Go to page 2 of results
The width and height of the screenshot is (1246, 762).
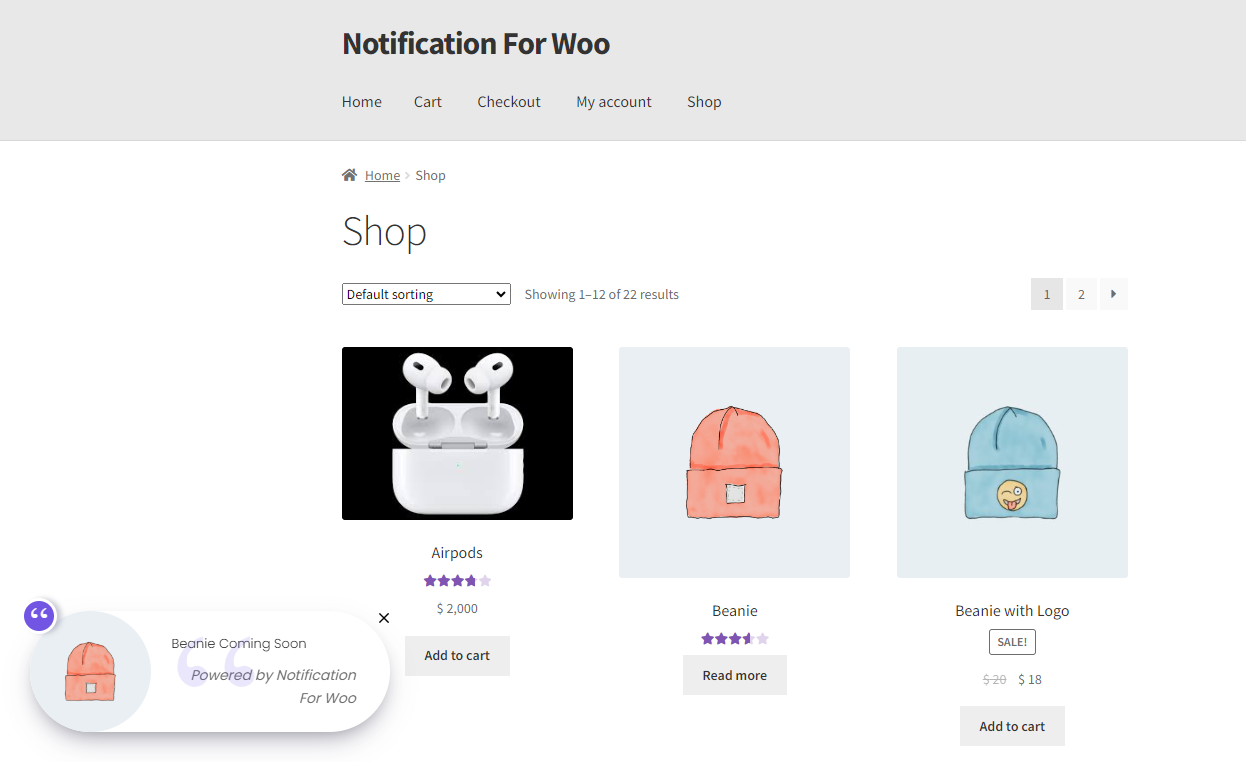1081,294
